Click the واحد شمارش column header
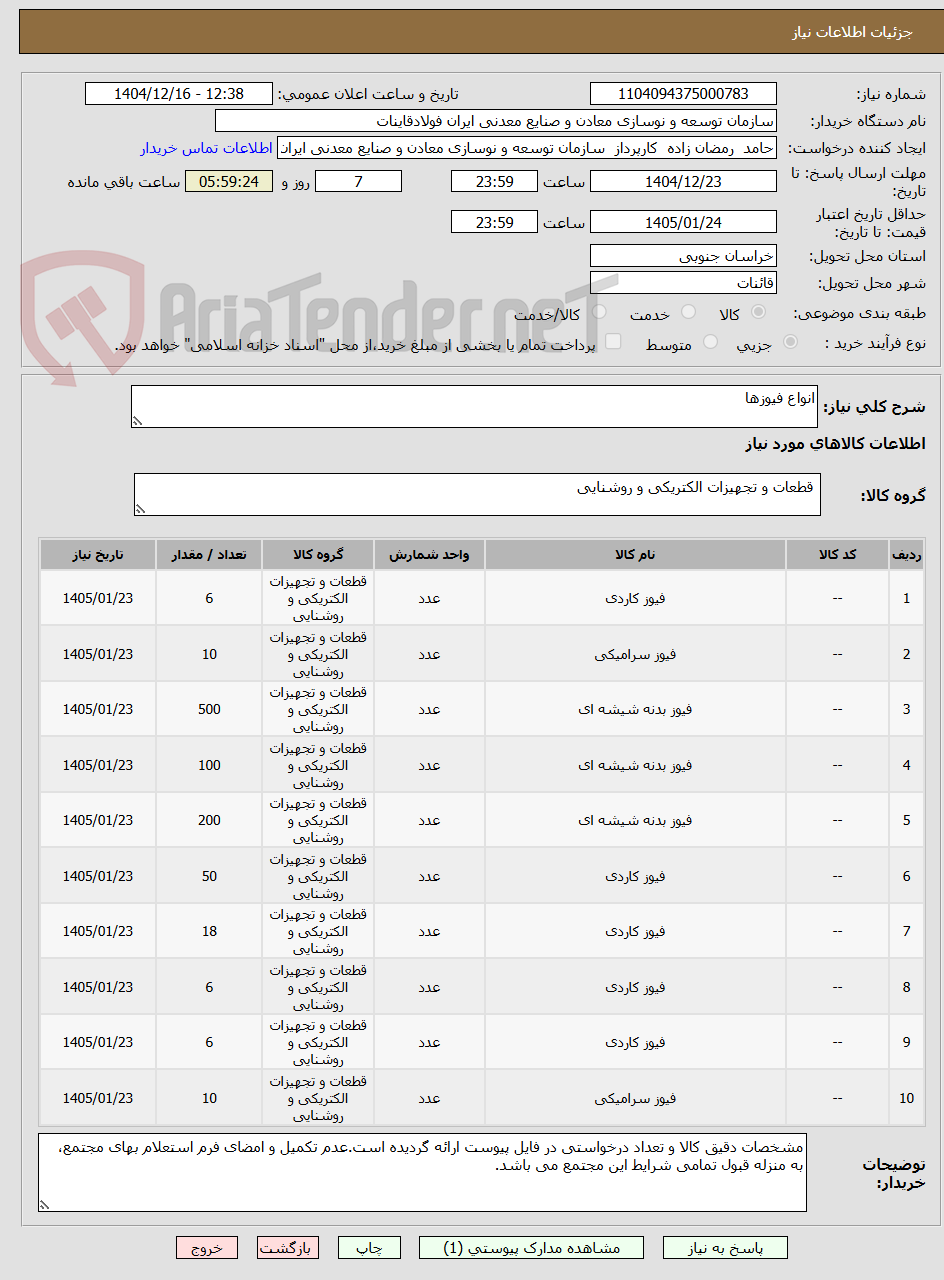944x1280 pixels. click(429, 554)
